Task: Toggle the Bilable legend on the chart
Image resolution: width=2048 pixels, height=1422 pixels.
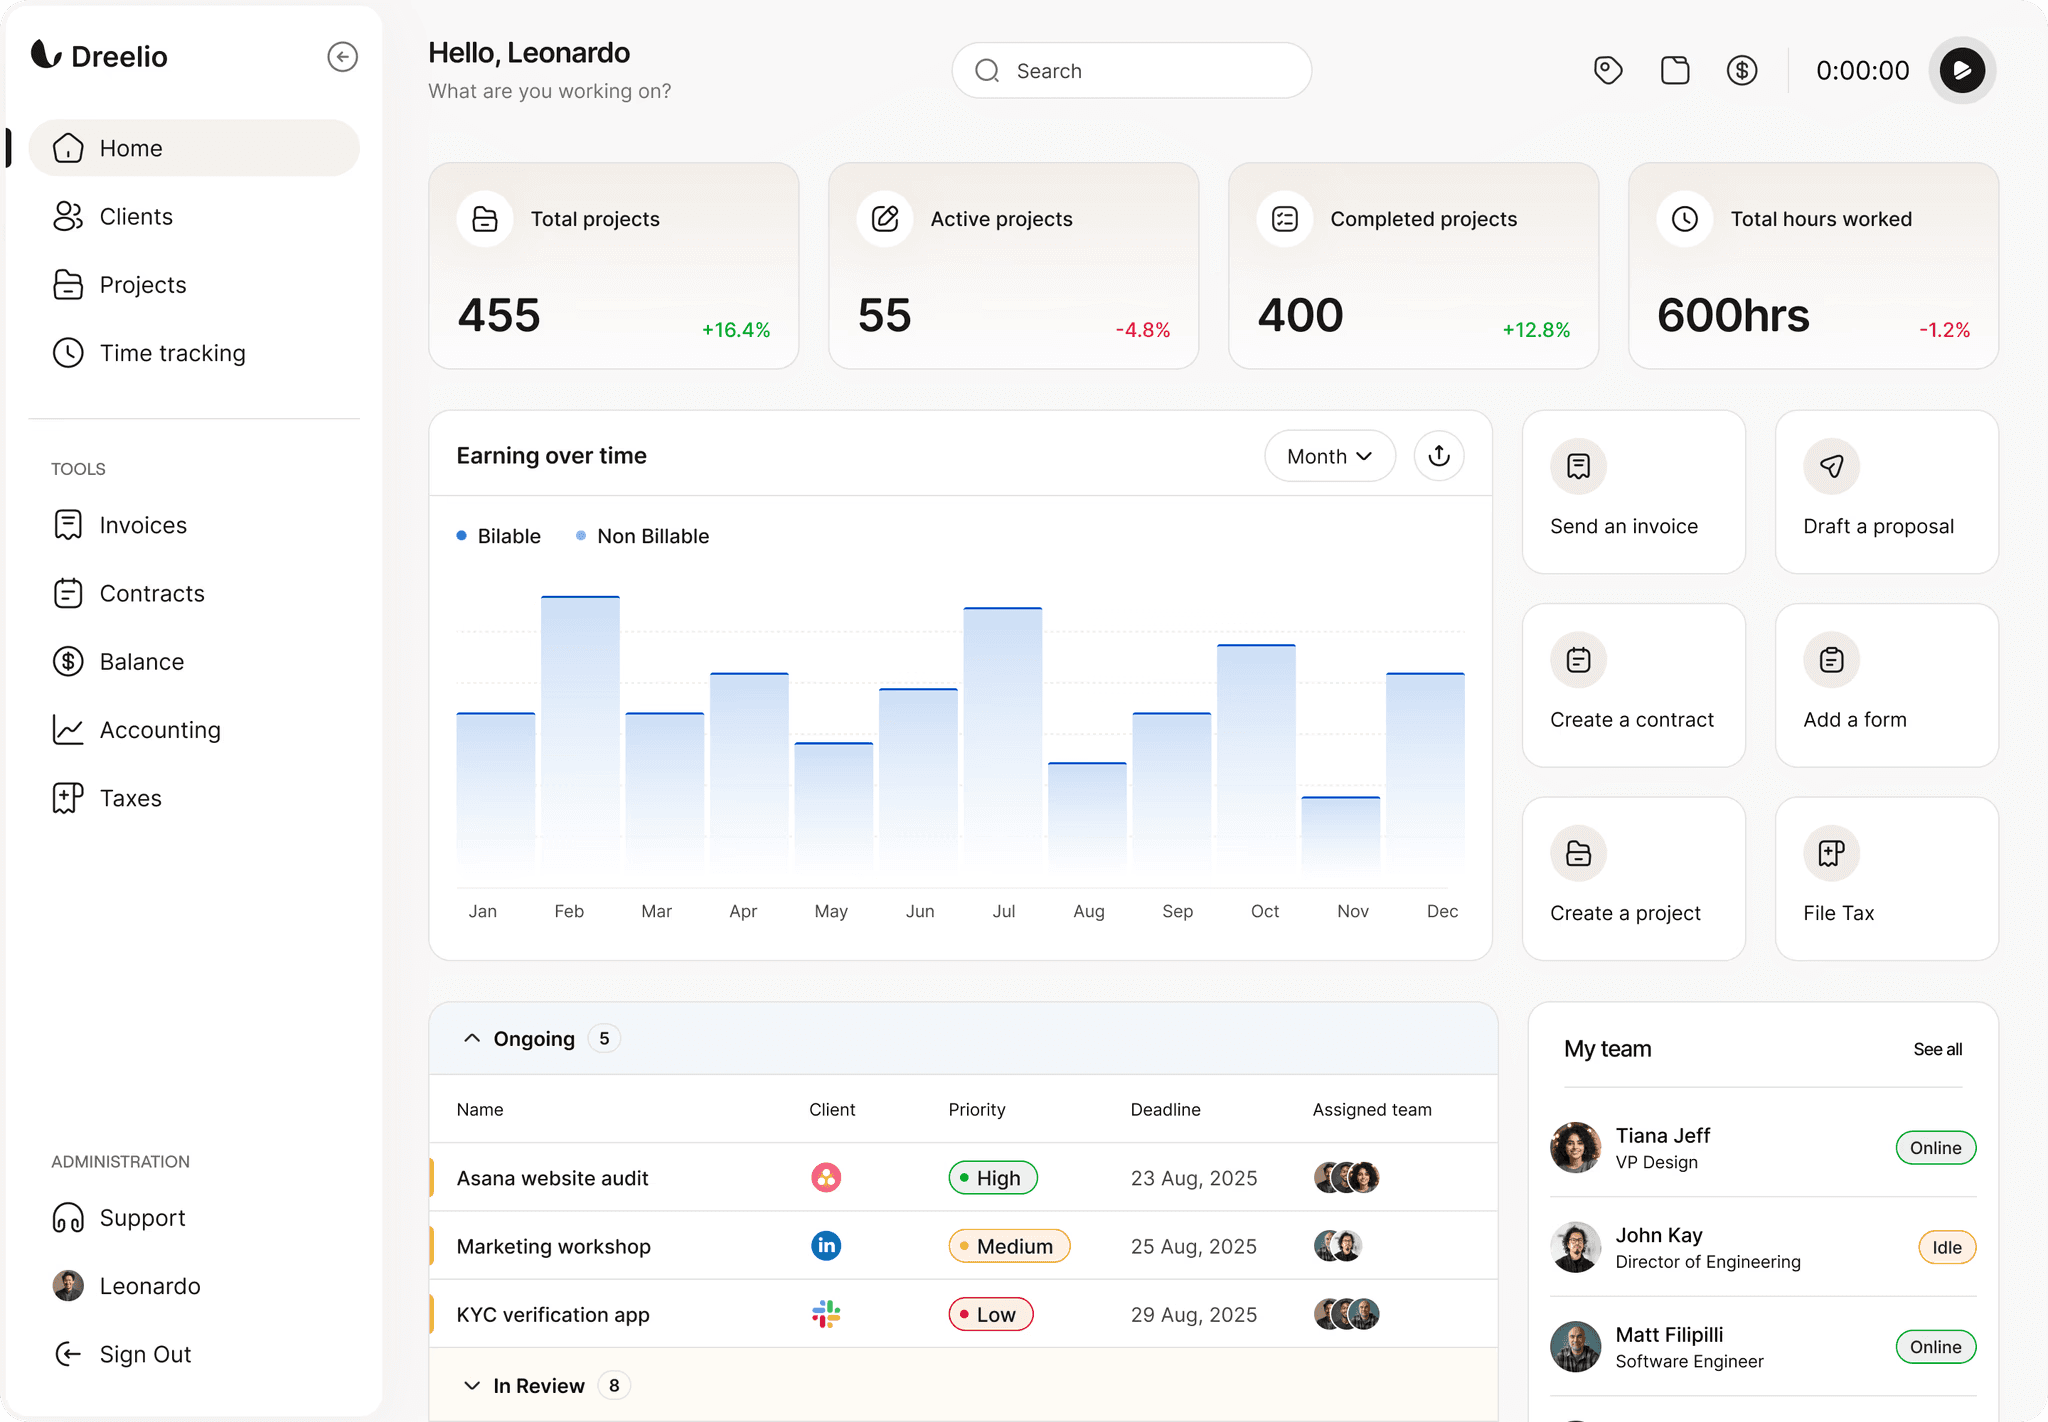Action: pyautogui.click(x=497, y=536)
